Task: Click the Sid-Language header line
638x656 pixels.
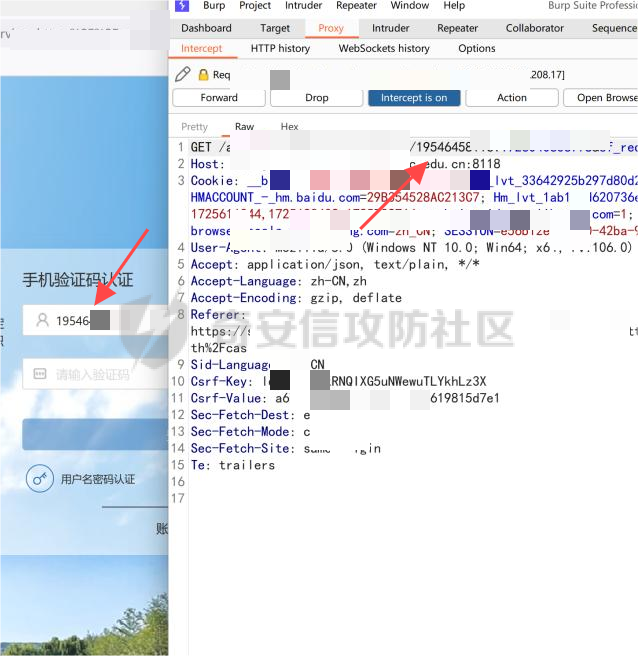Action: (x=258, y=365)
